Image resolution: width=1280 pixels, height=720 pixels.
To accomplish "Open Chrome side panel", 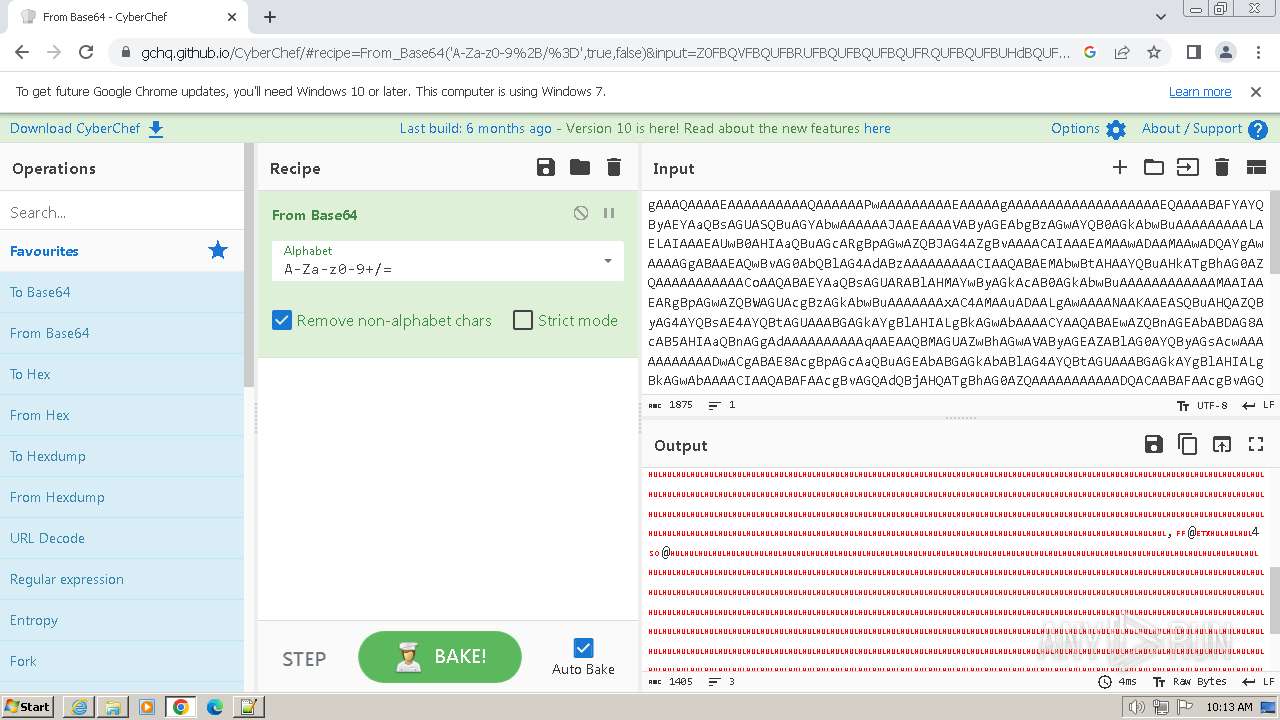I will tap(1193, 52).
